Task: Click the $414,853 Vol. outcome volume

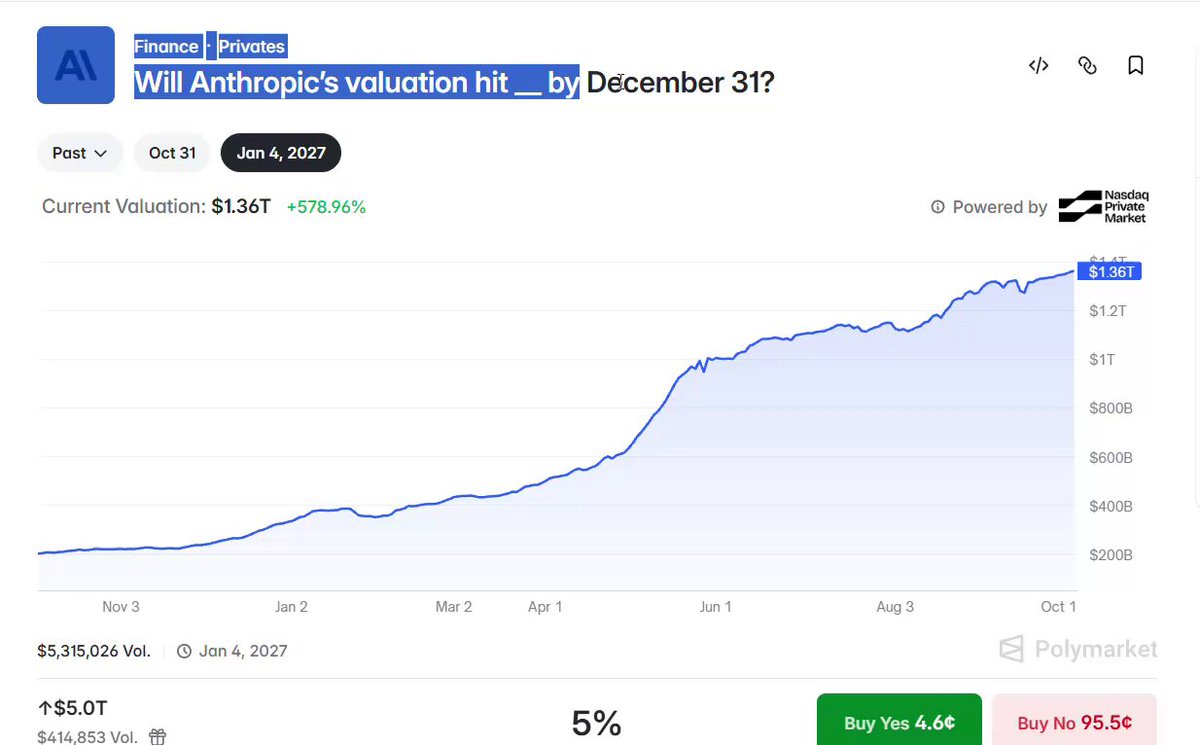Action: tap(87, 737)
